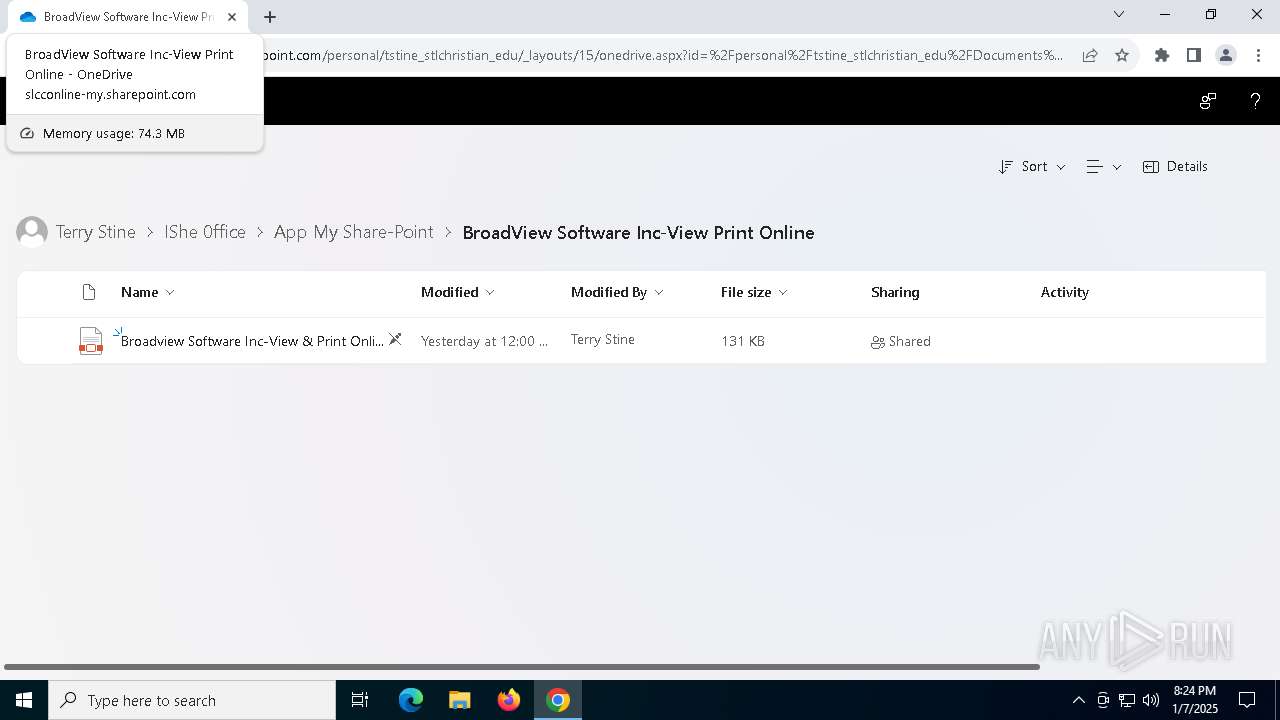Sort by the Name column header

tap(147, 292)
